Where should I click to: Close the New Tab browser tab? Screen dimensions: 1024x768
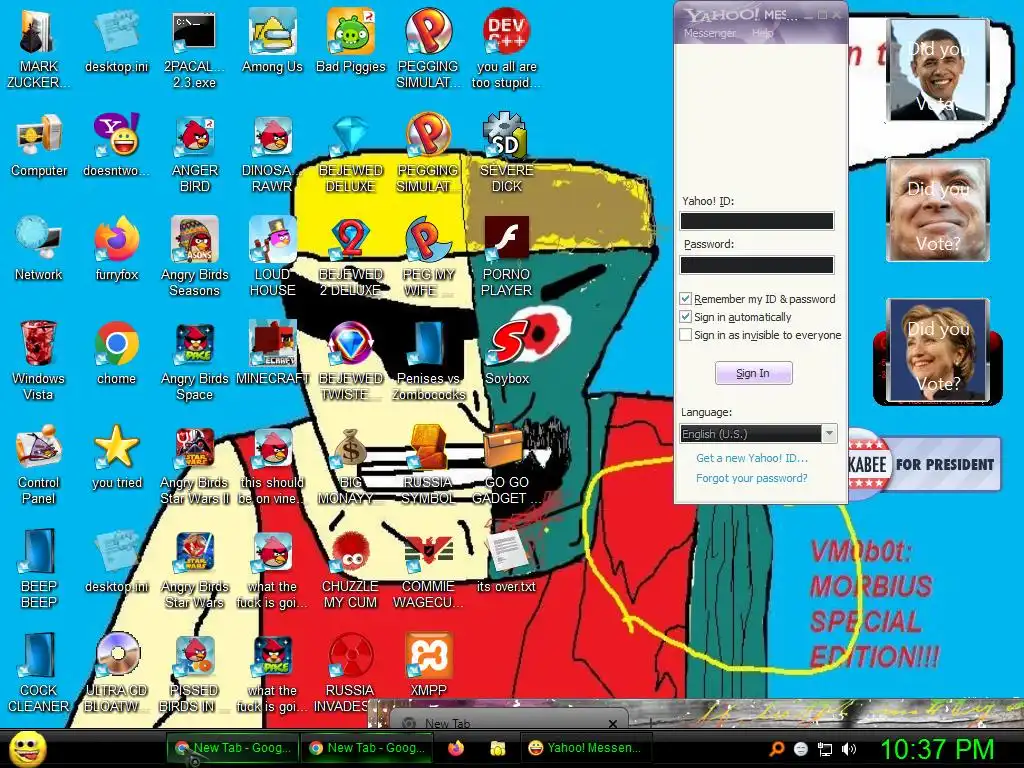(613, 724)
